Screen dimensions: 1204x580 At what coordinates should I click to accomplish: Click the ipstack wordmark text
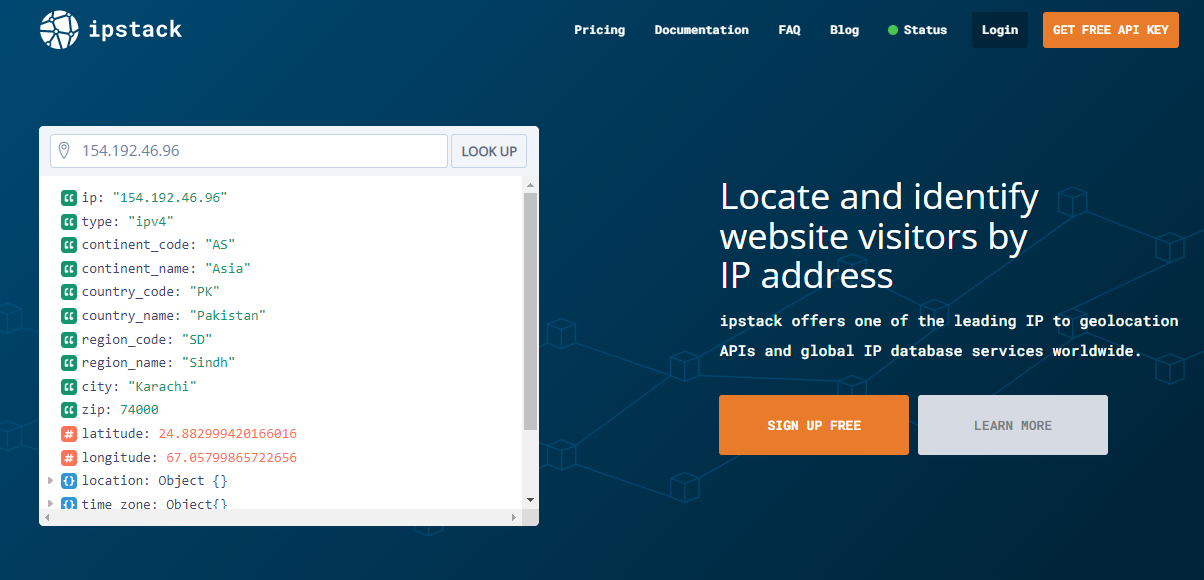click(x=135, y=29)
